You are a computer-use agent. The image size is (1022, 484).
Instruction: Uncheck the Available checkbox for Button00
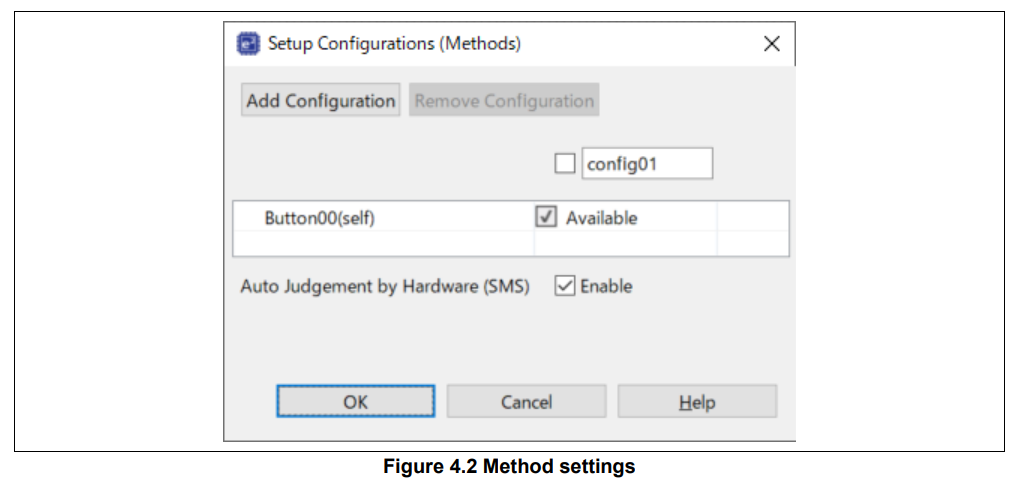coord(546,217)
